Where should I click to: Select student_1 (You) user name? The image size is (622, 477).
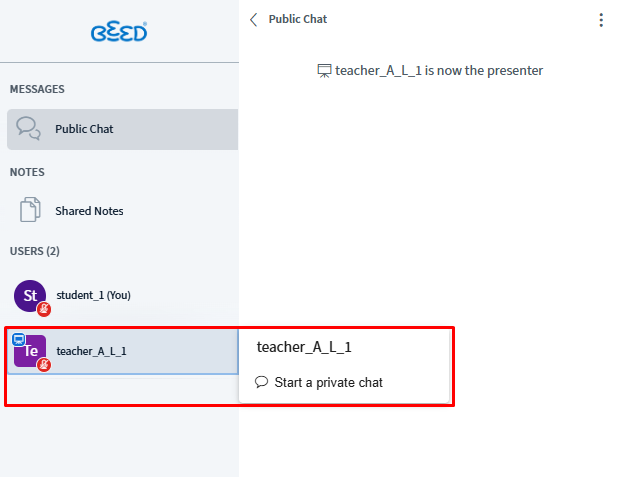point(93,295)
